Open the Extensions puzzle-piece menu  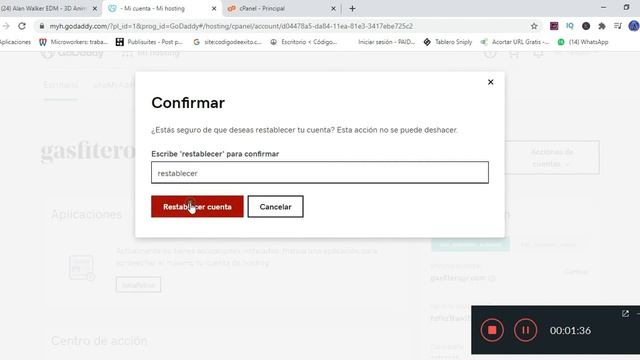pos(602,26)
